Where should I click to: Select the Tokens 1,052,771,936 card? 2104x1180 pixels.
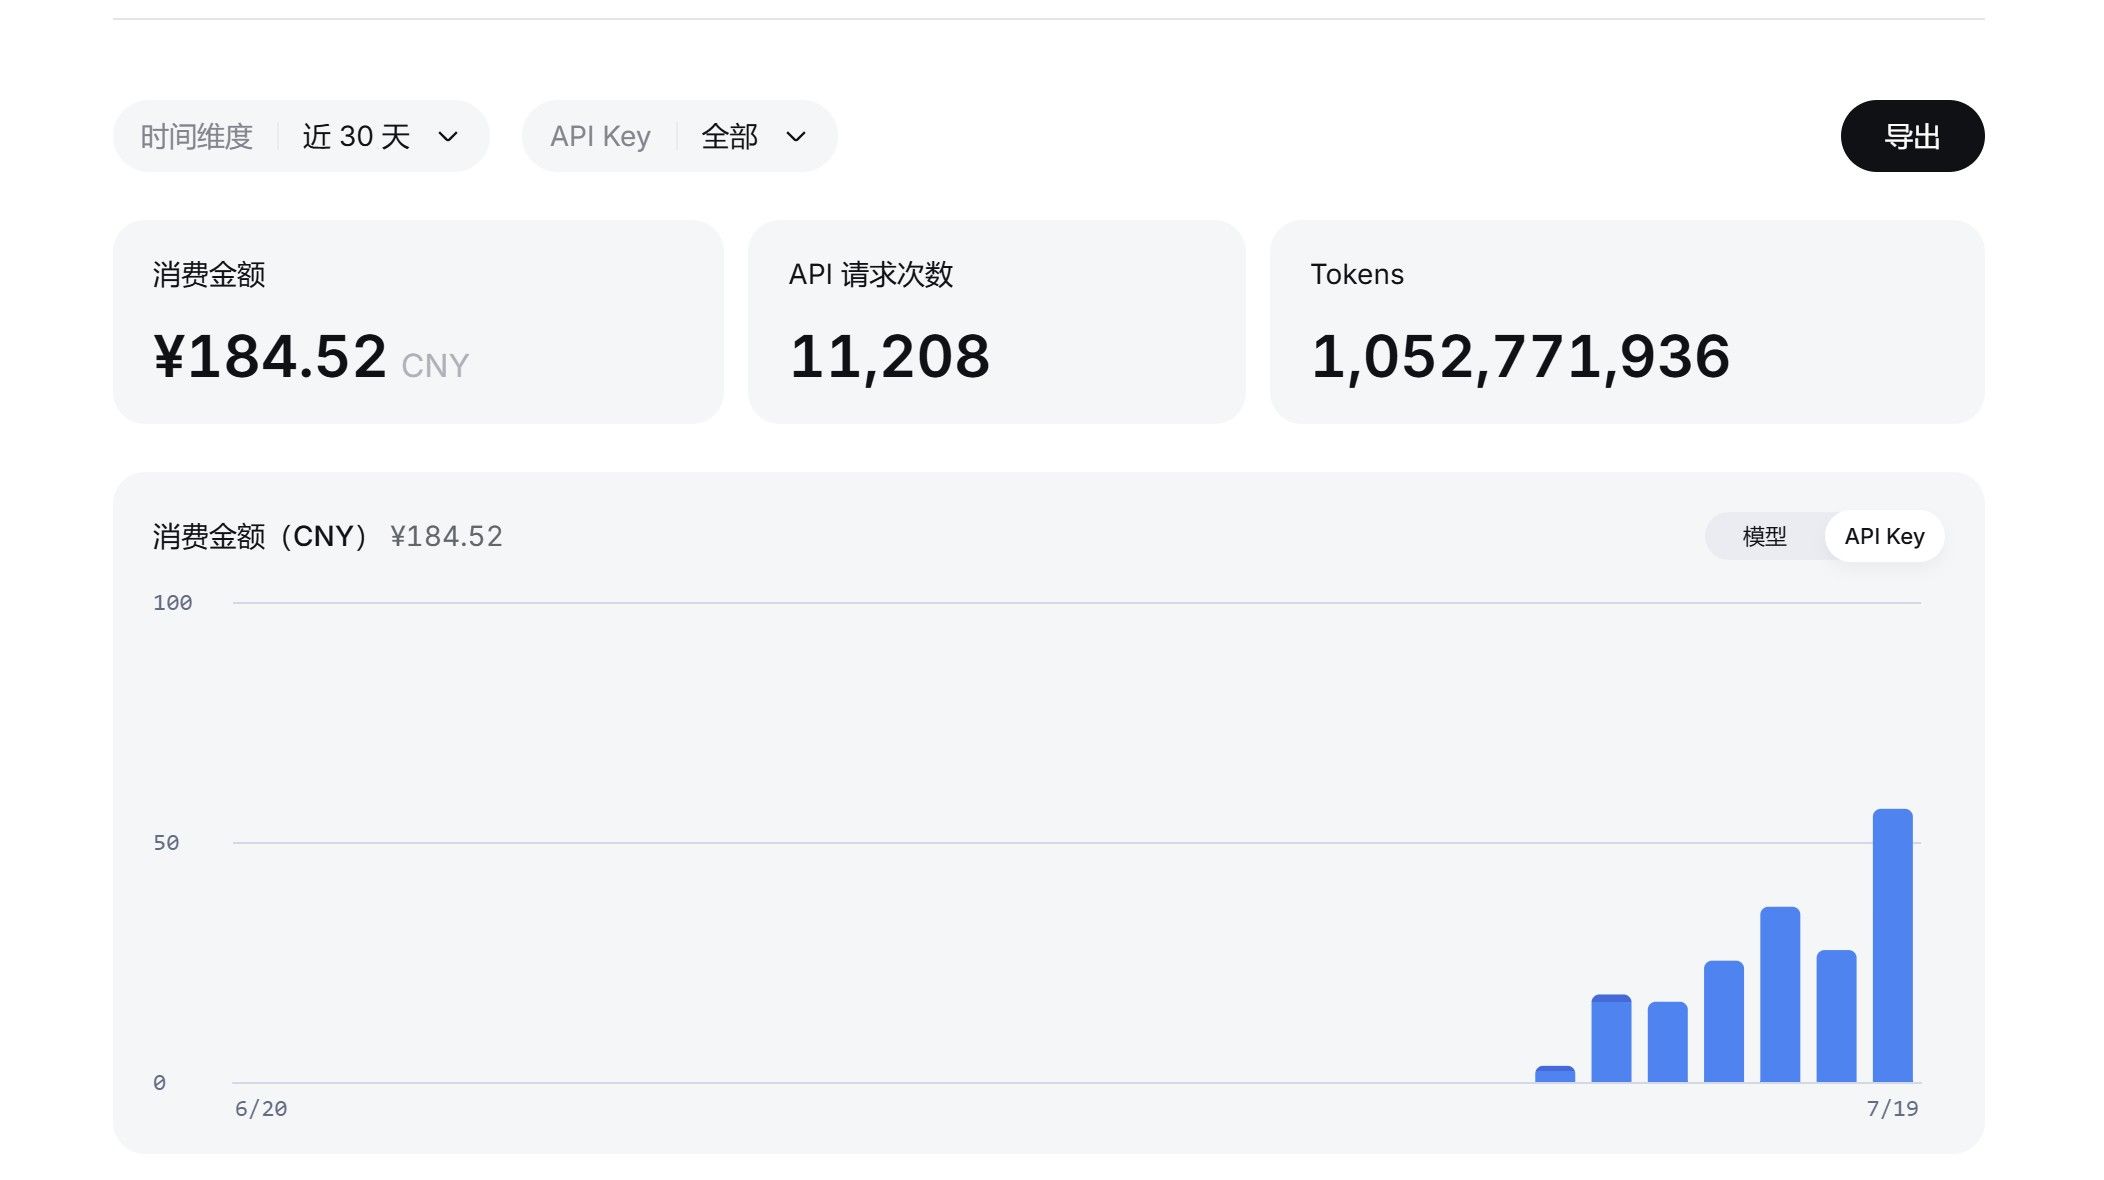[1627, 322]
